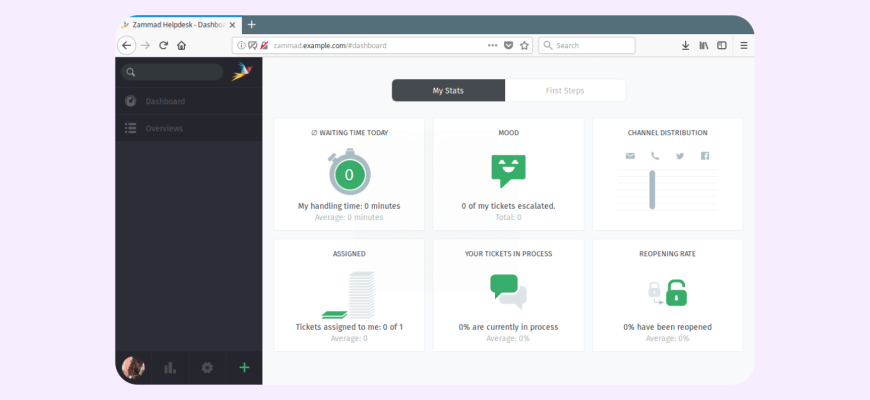Bookmark this page with the star icon
The width and height of the screenshot is (870, 400).
[x=524, y=45]
